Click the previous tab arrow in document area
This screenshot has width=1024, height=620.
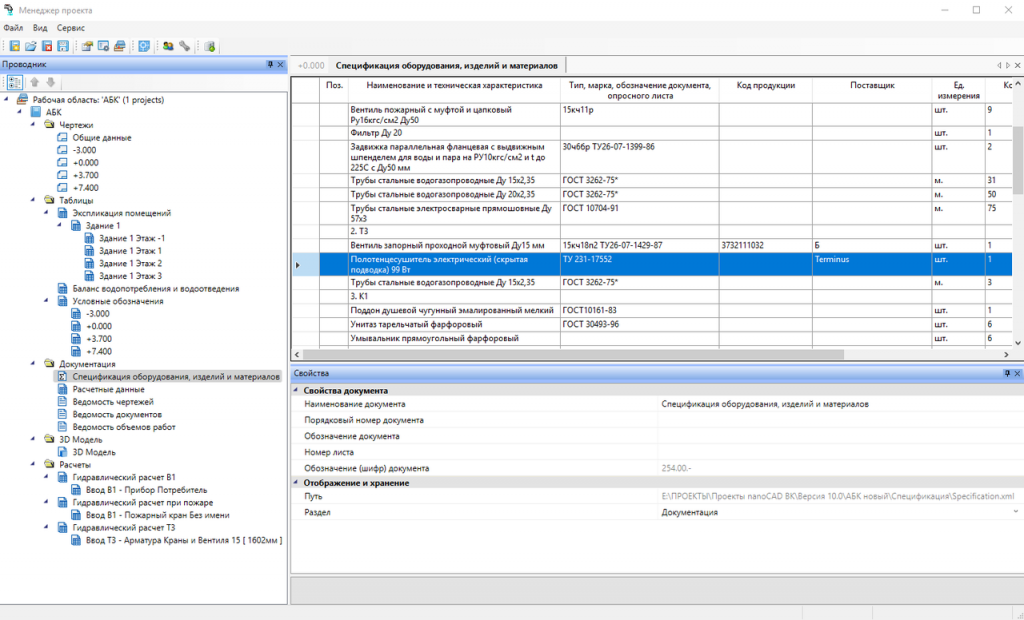coord(999,65)
